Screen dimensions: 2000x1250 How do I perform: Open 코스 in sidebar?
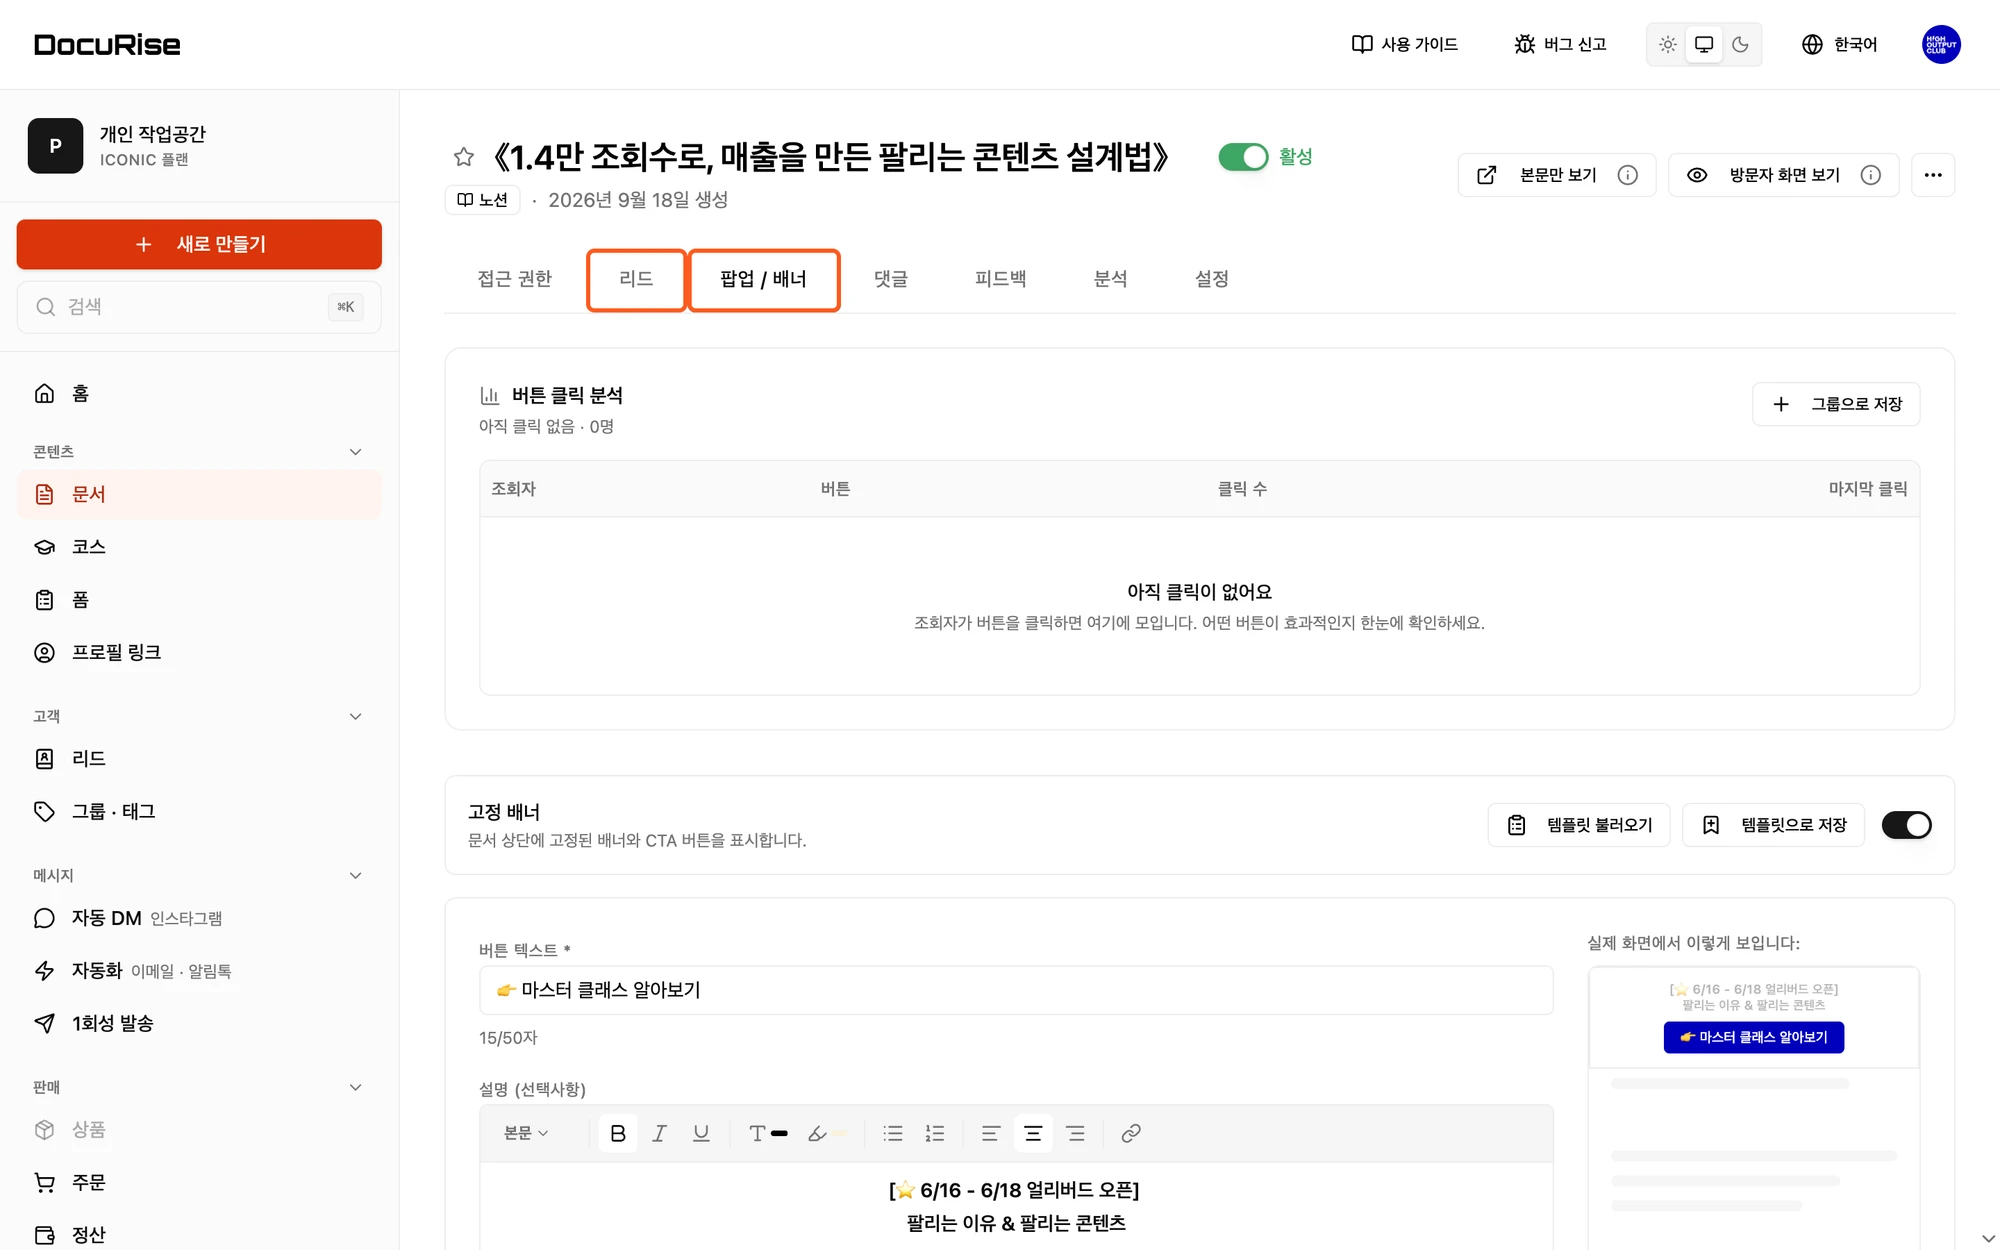199,547
